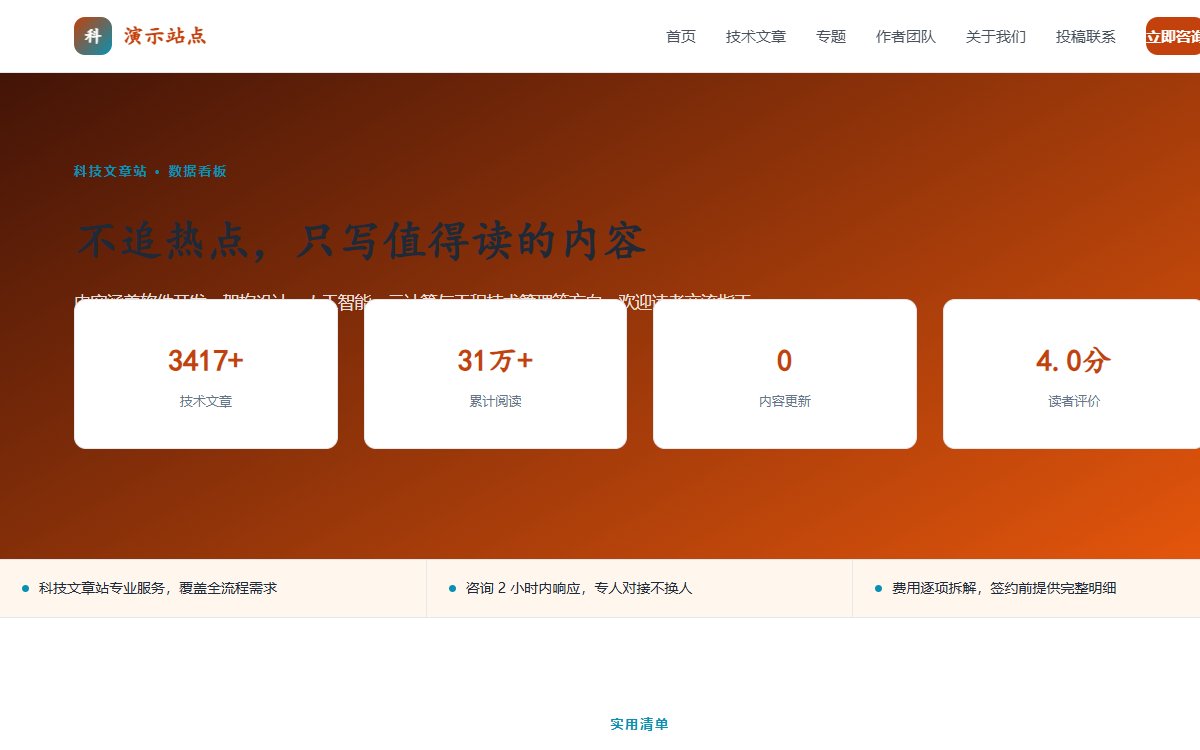Viewport: 1200px width, 750px height.
Task: Select the 4.0分 读者评价 stat card
Action: (1072, 374)
